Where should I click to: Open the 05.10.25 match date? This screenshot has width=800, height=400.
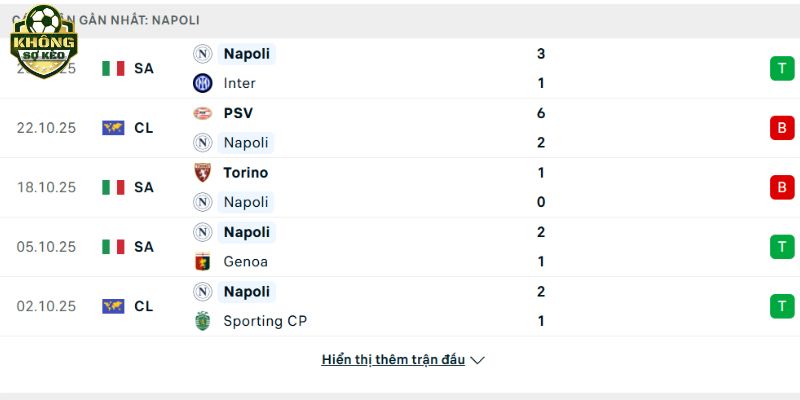pos(46,247)
